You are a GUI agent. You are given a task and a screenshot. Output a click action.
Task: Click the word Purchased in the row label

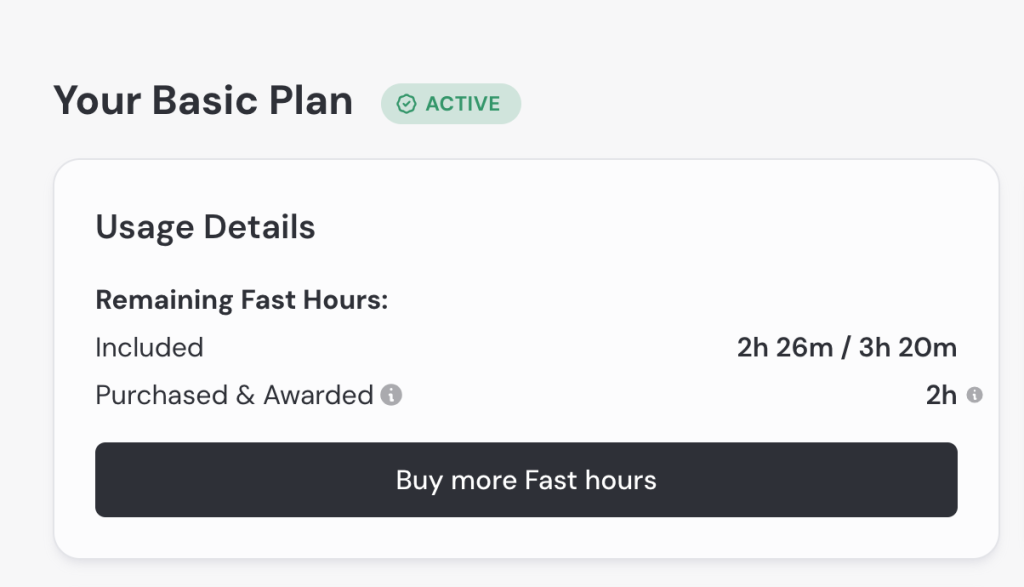click(161, 396)
